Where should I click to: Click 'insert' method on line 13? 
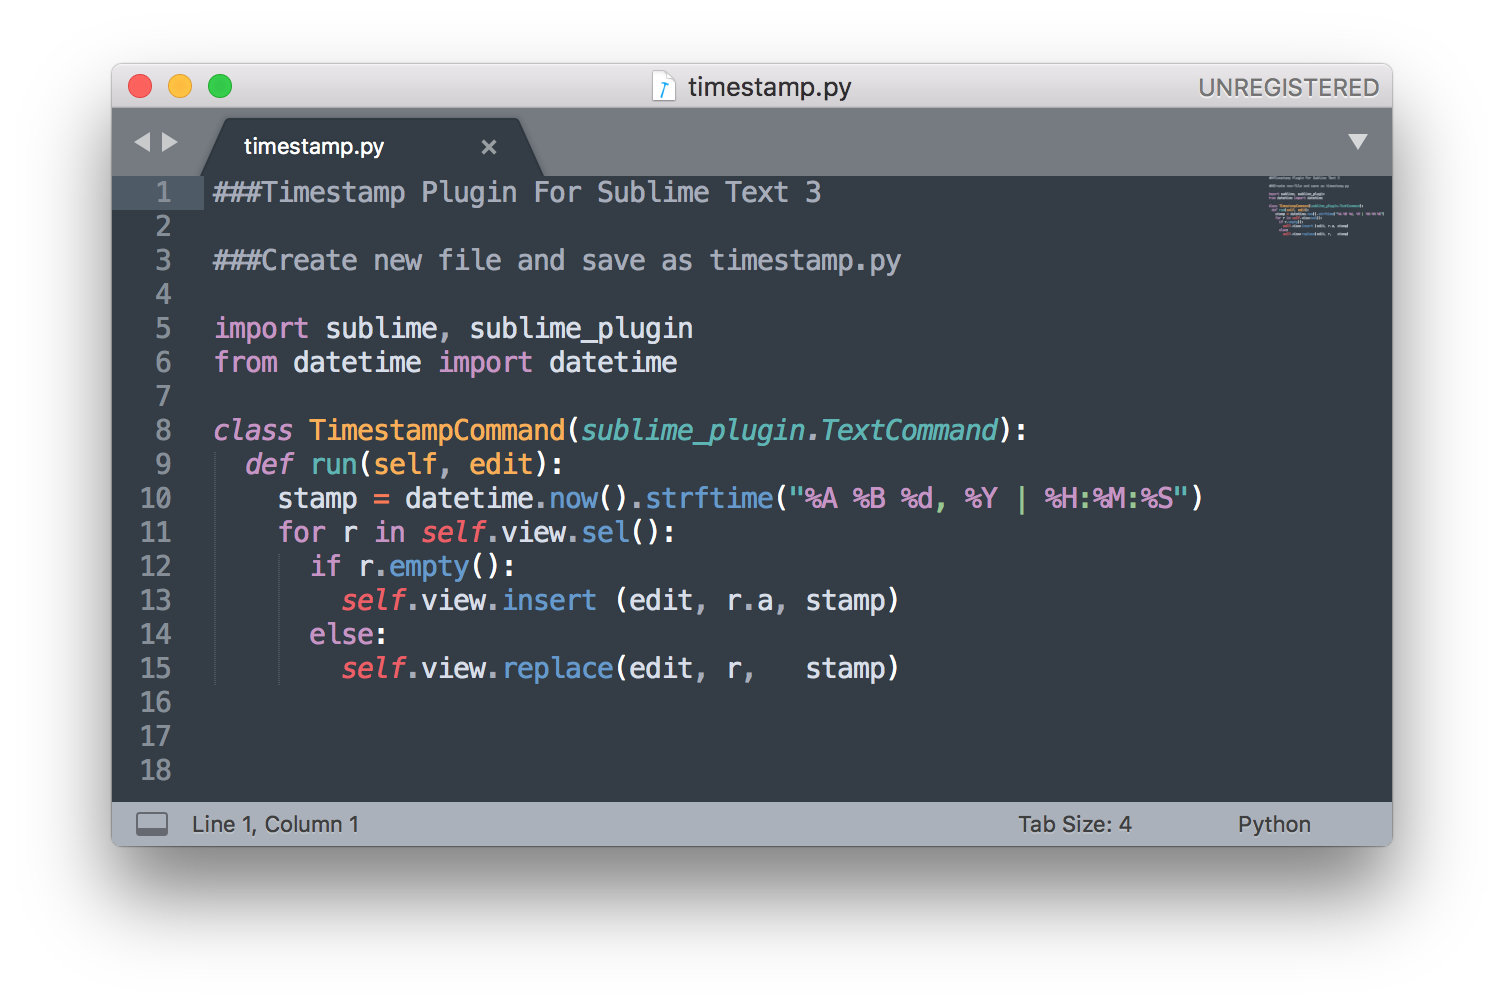click(x=549, y=600)
